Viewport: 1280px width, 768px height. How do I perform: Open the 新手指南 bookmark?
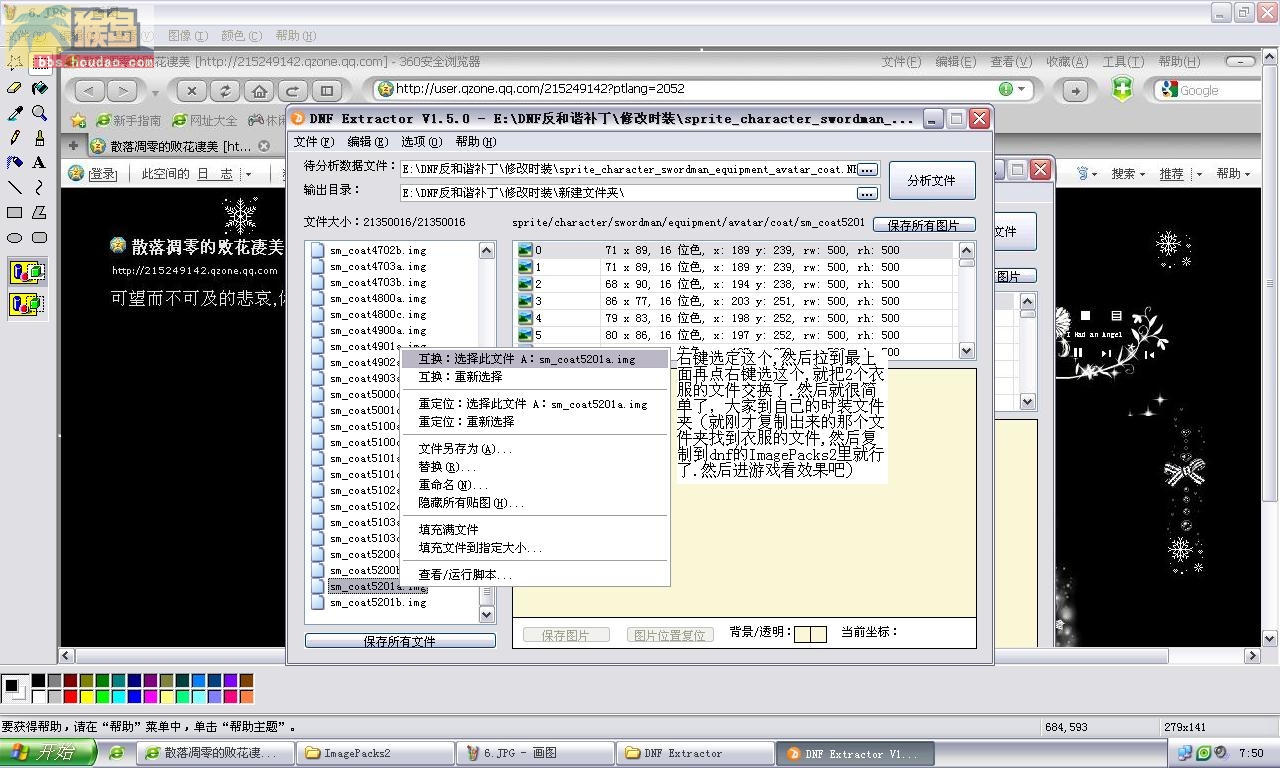[x=129, y=120]
